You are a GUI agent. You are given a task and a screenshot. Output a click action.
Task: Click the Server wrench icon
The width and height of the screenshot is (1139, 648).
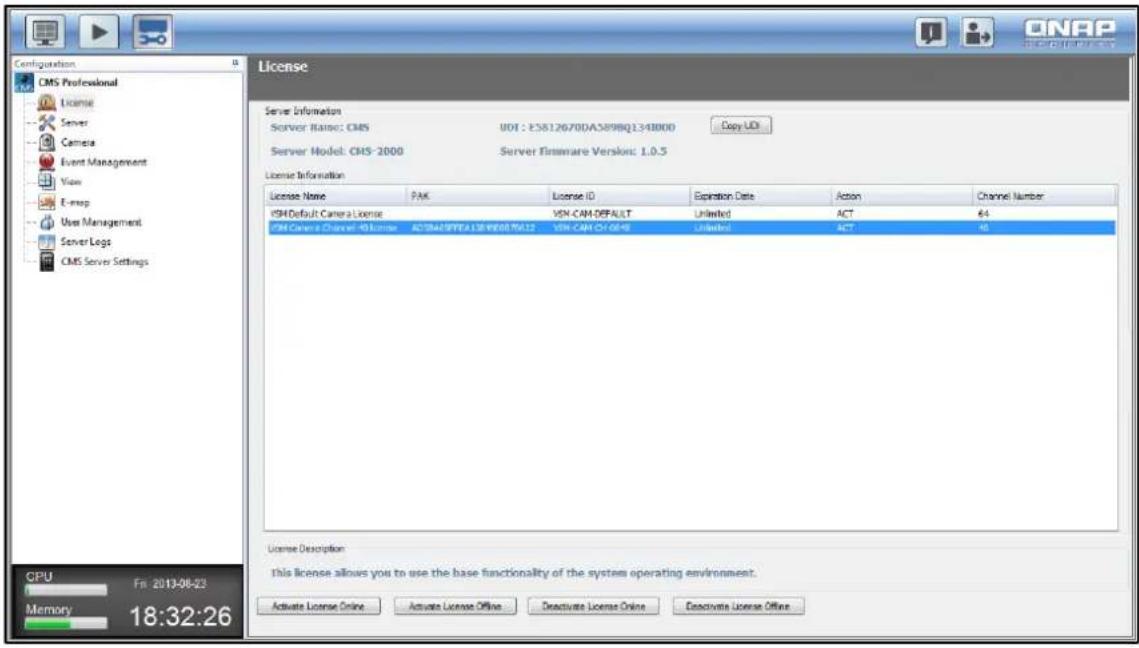(x=46, y=123)
